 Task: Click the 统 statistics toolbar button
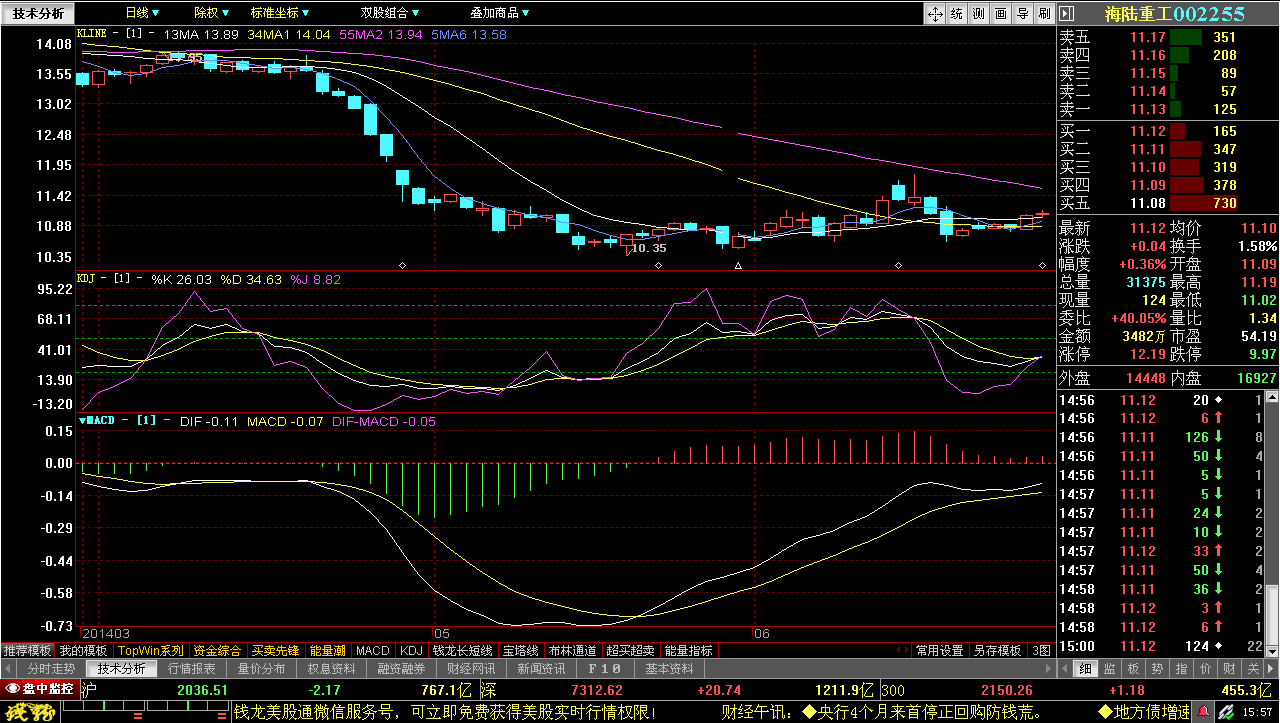pyautogui.click(x=956, y=13)
